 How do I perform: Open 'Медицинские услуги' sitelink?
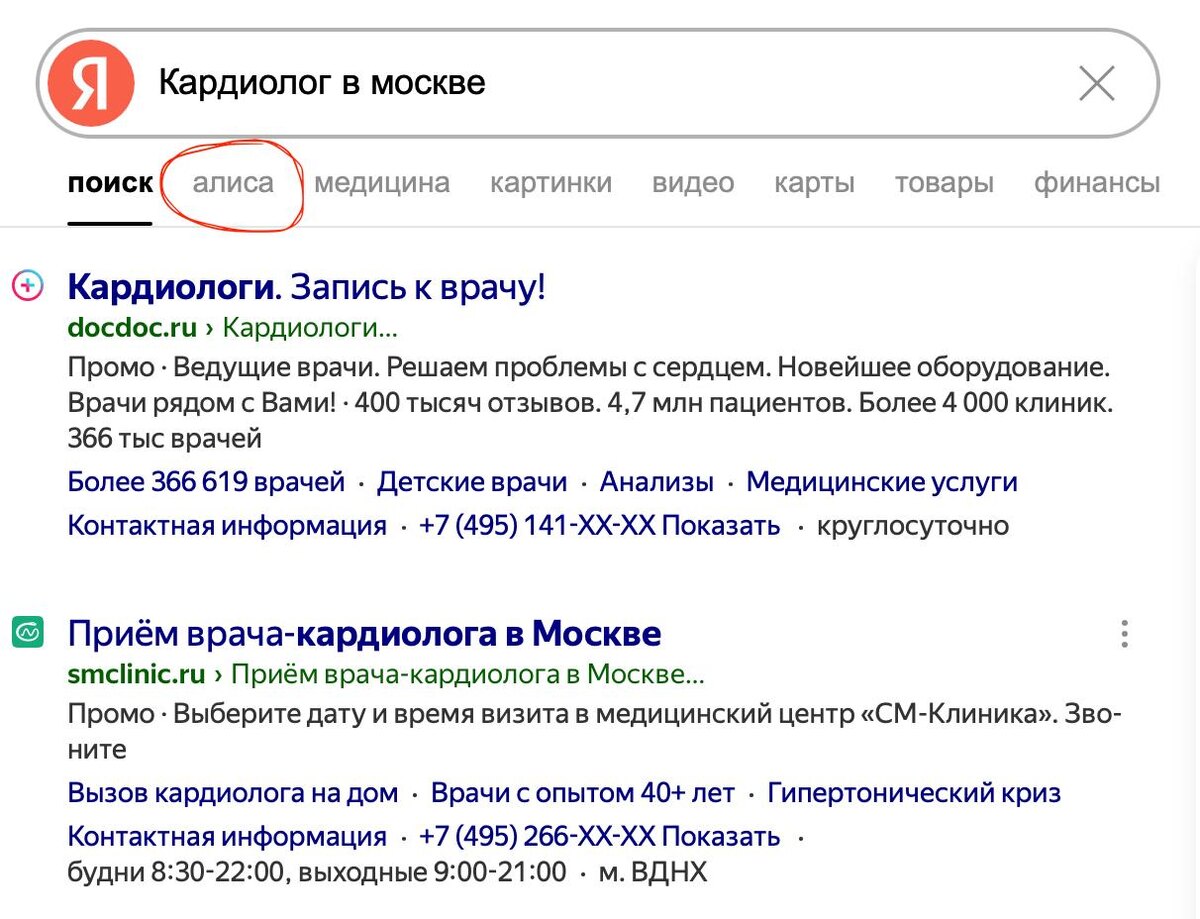click(x=882, y=482)
